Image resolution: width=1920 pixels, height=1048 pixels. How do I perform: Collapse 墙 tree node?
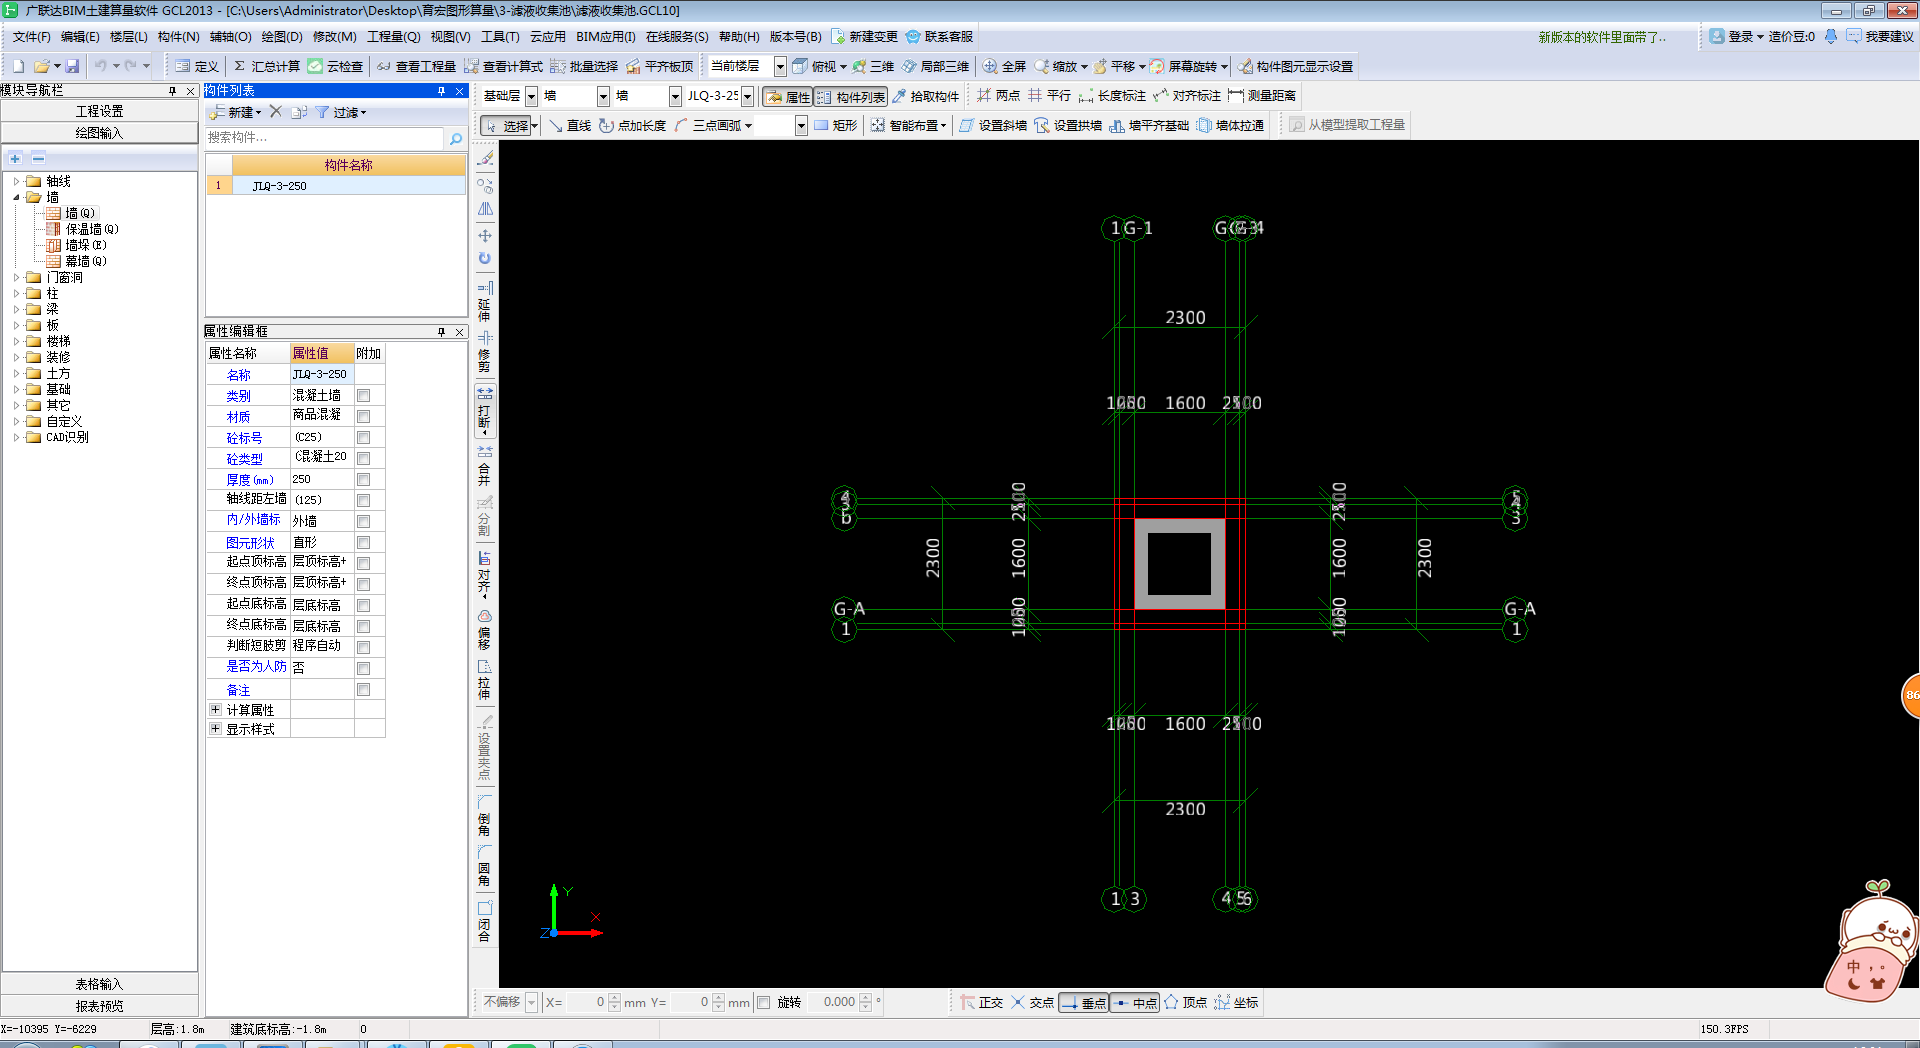16,197
